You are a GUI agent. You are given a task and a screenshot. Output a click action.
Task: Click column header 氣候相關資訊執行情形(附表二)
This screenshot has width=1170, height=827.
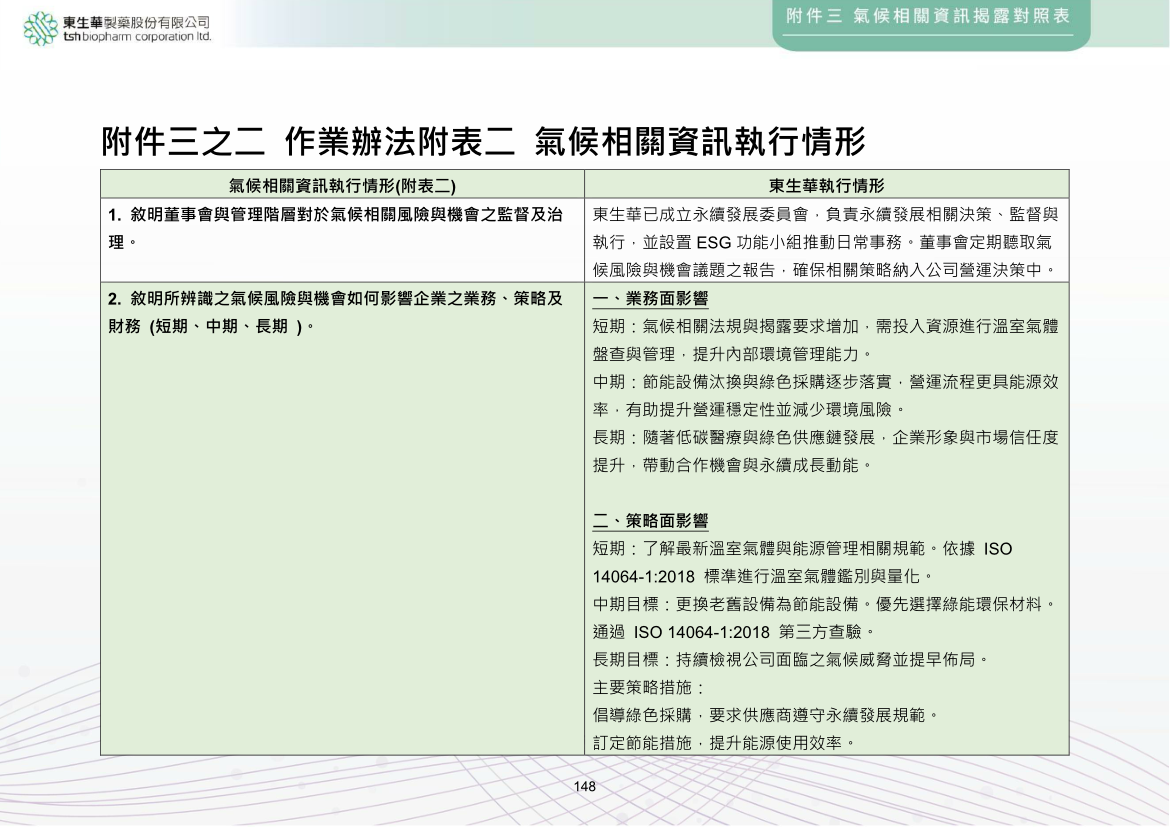(x=342, y=185)
